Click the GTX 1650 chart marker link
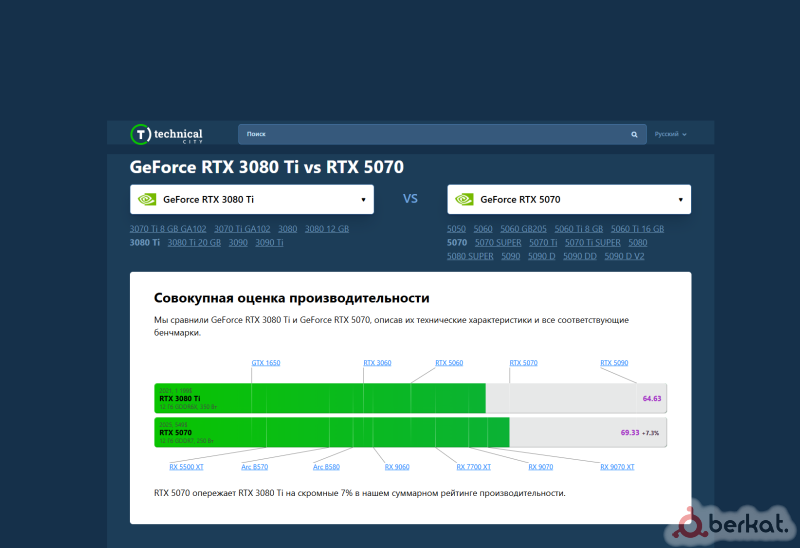This screenshot has width=800, height=548. (x=266, y=363)
